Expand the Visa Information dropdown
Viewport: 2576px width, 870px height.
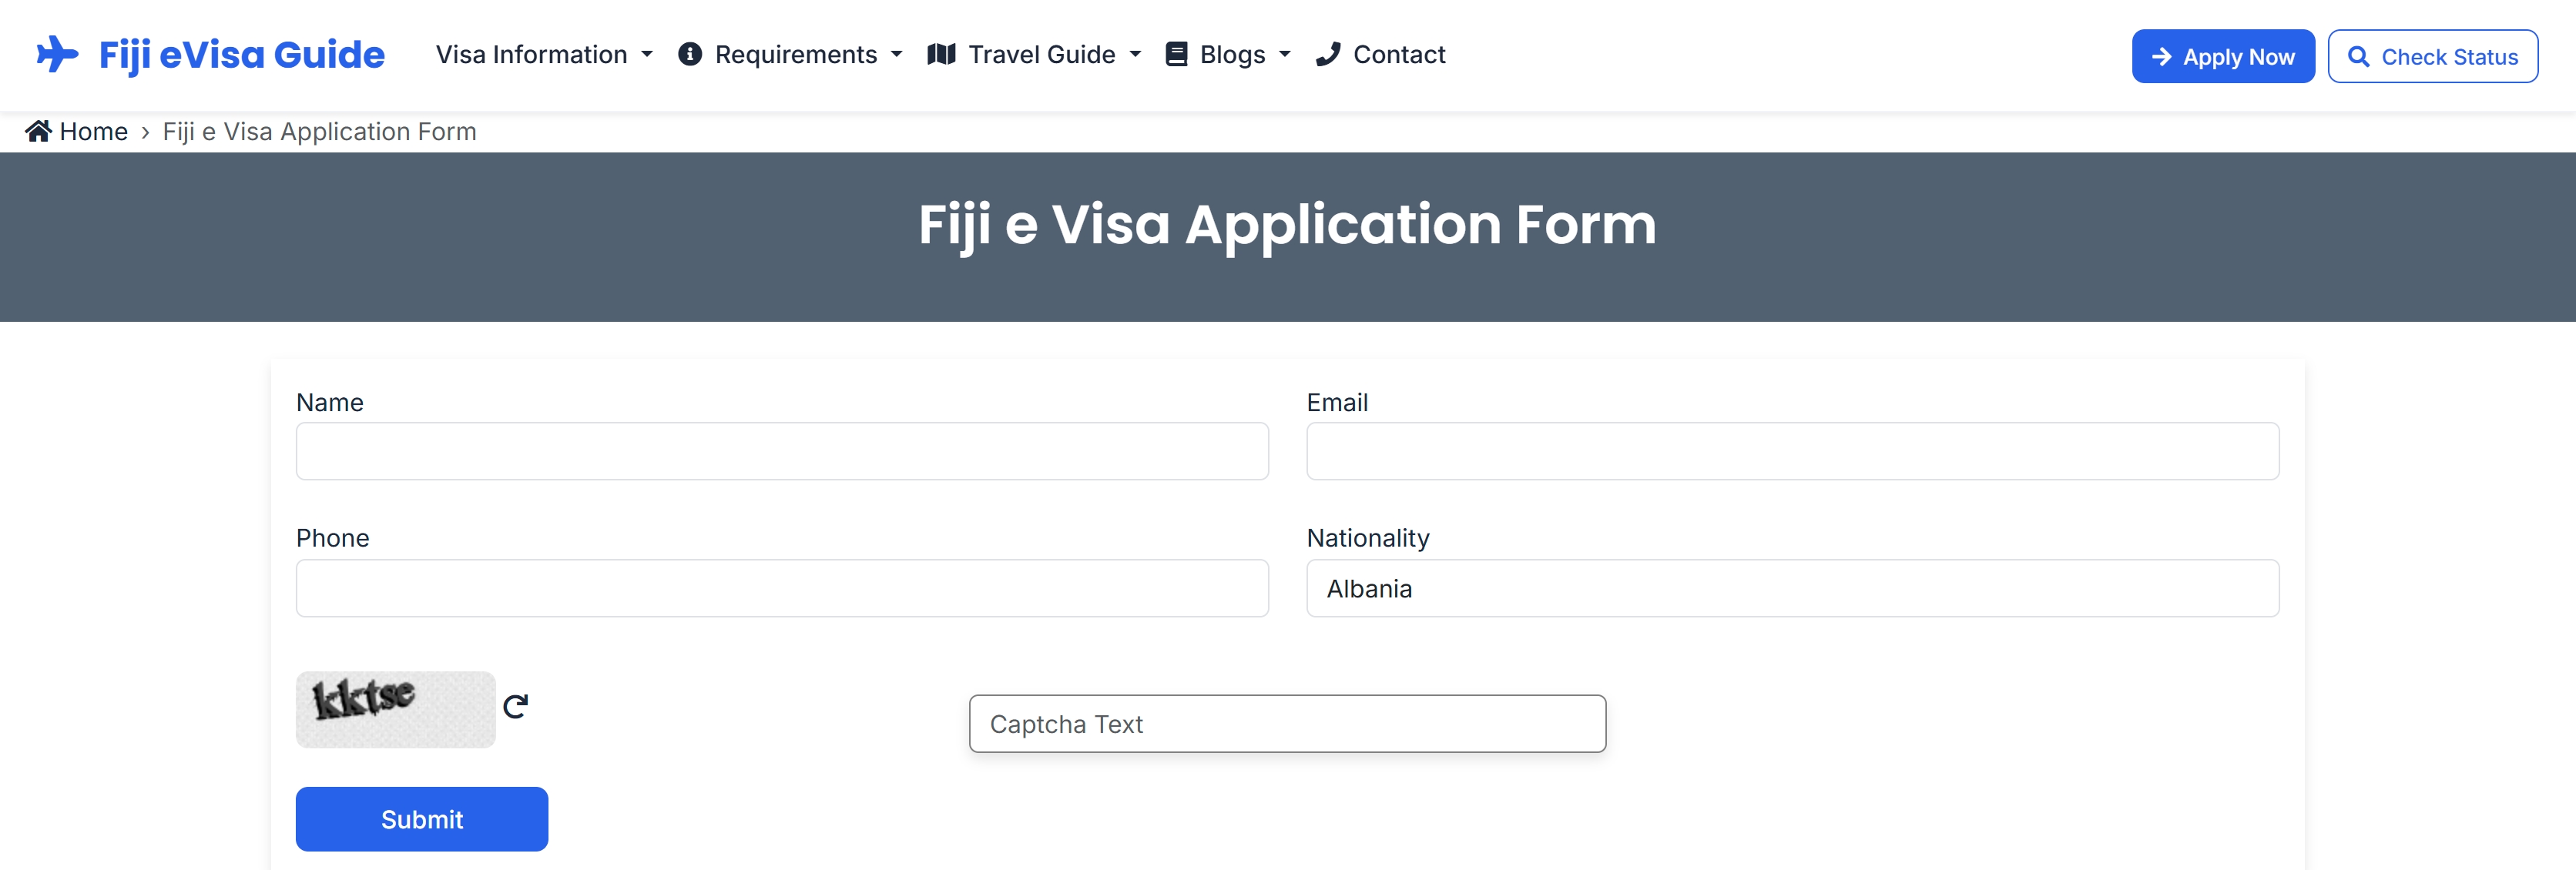coord(647,54)
